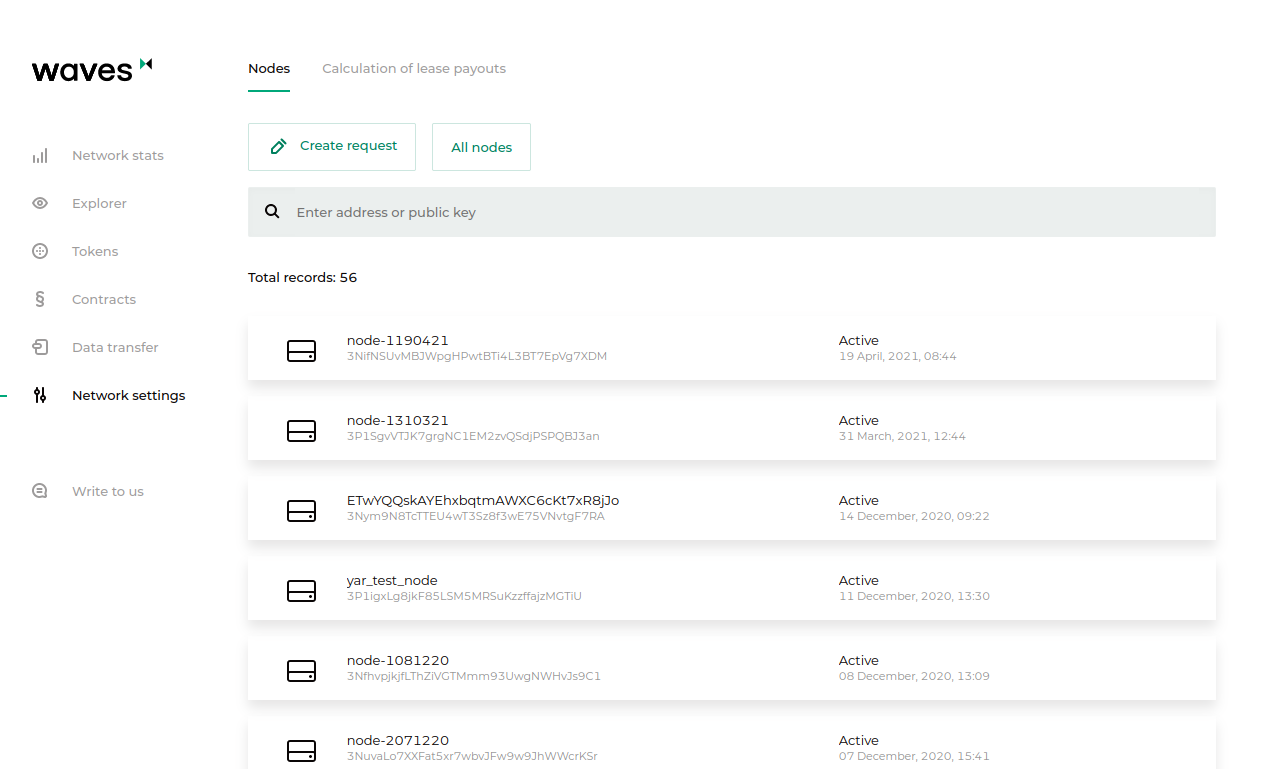Open Write to us link
The height and width of the screenshot is (769, 1275).
(108, 492)
